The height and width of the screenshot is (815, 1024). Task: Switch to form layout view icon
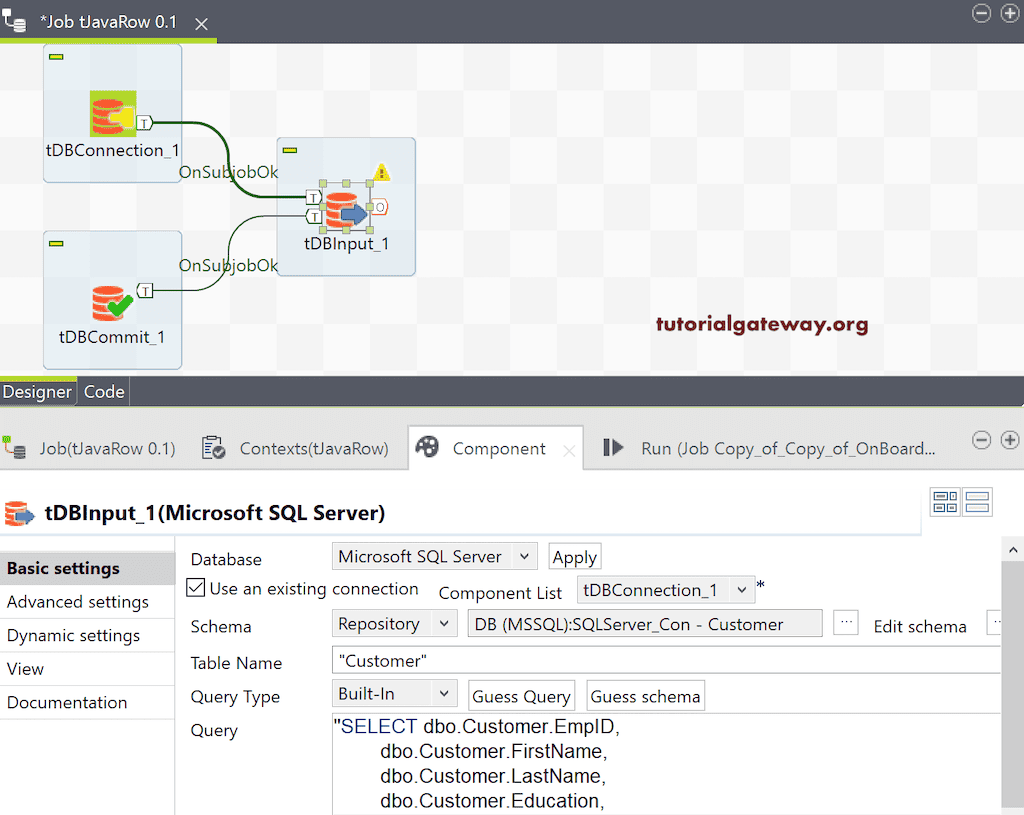[977, 502]
